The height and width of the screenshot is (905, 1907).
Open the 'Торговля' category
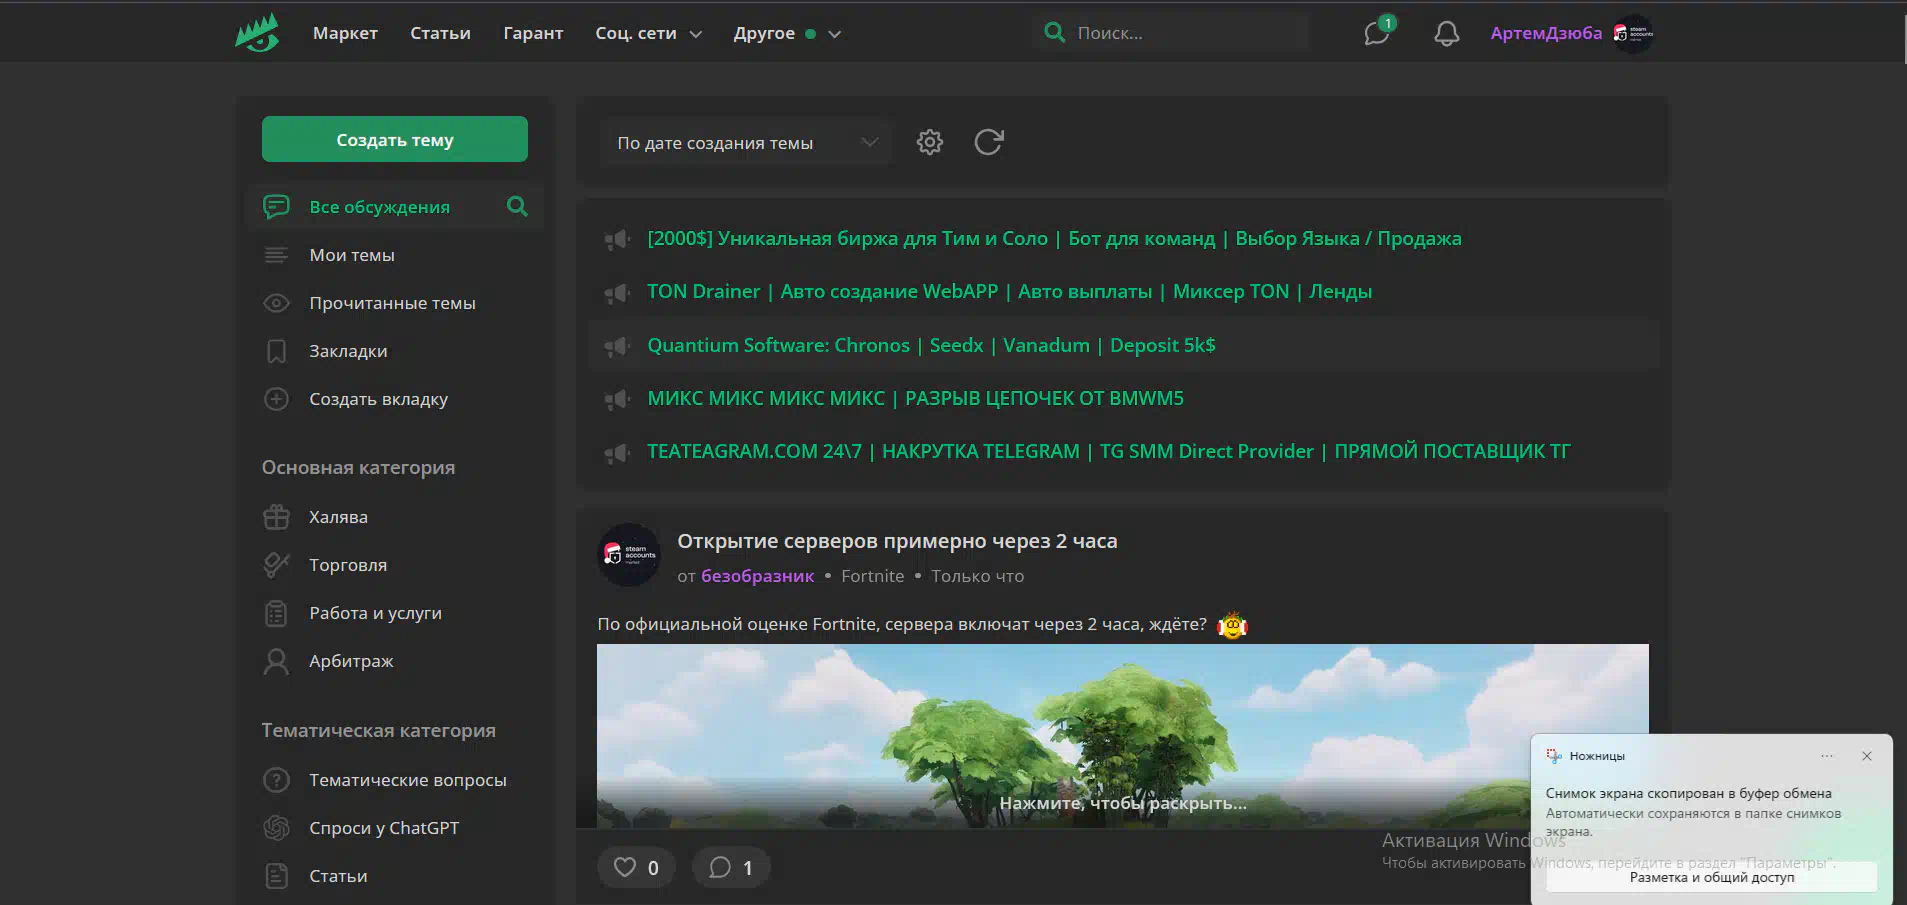click(347, 565)
